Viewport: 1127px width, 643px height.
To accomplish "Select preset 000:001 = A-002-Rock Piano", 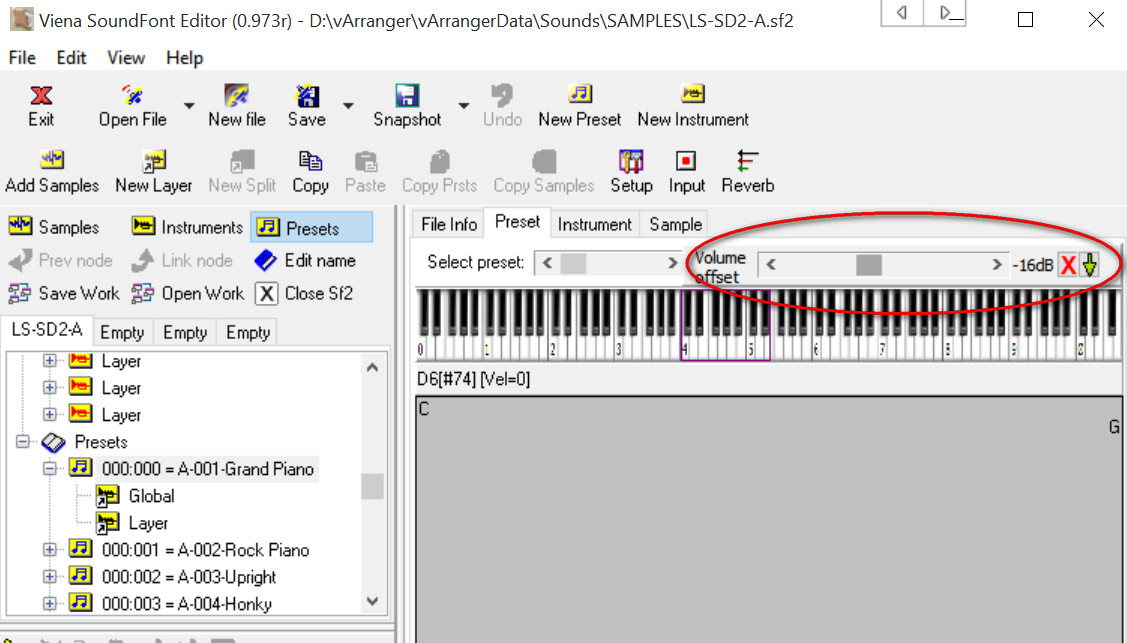I will pos(205,550).
